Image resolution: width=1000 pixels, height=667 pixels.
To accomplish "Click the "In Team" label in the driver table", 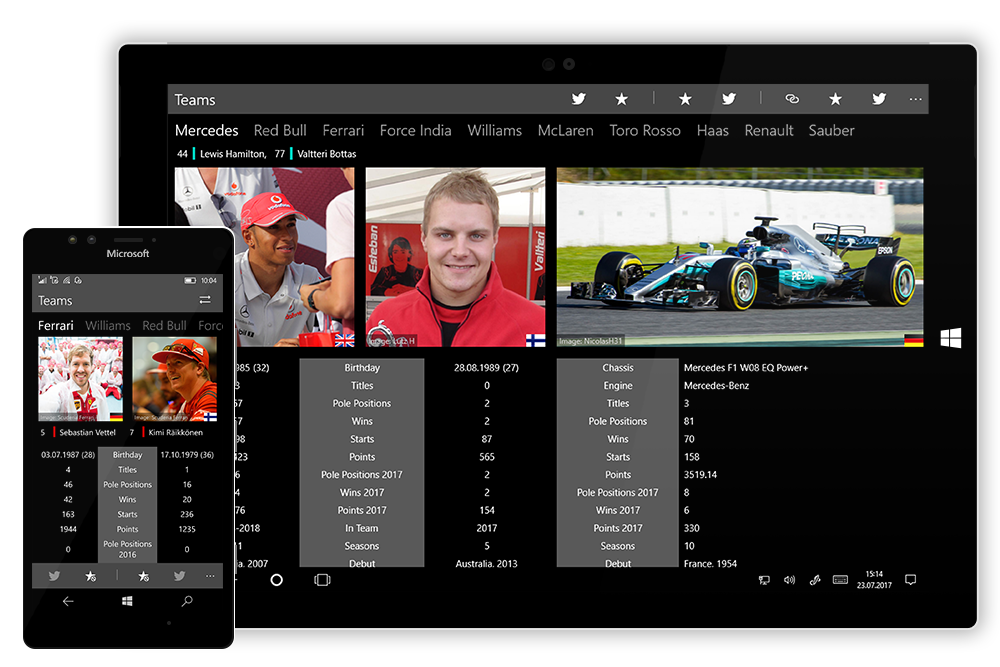I will 362,528.
